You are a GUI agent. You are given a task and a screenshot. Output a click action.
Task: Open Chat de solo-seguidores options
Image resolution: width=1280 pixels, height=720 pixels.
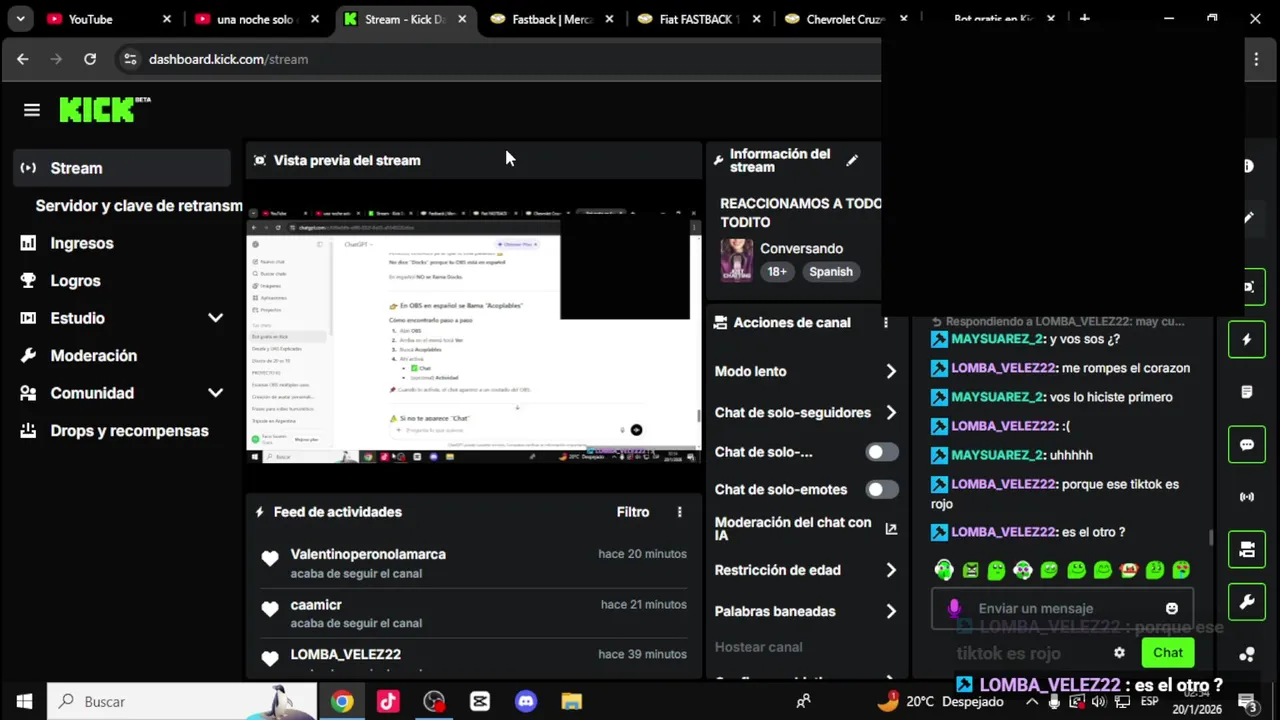pos(806,412)
